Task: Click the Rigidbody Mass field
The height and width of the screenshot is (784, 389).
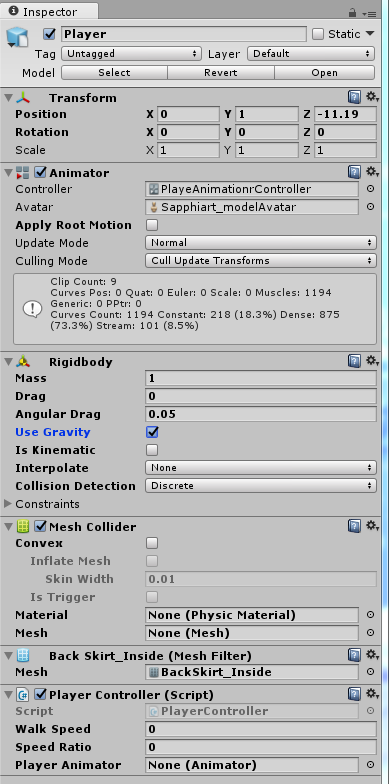Action: tap(260, 378)
